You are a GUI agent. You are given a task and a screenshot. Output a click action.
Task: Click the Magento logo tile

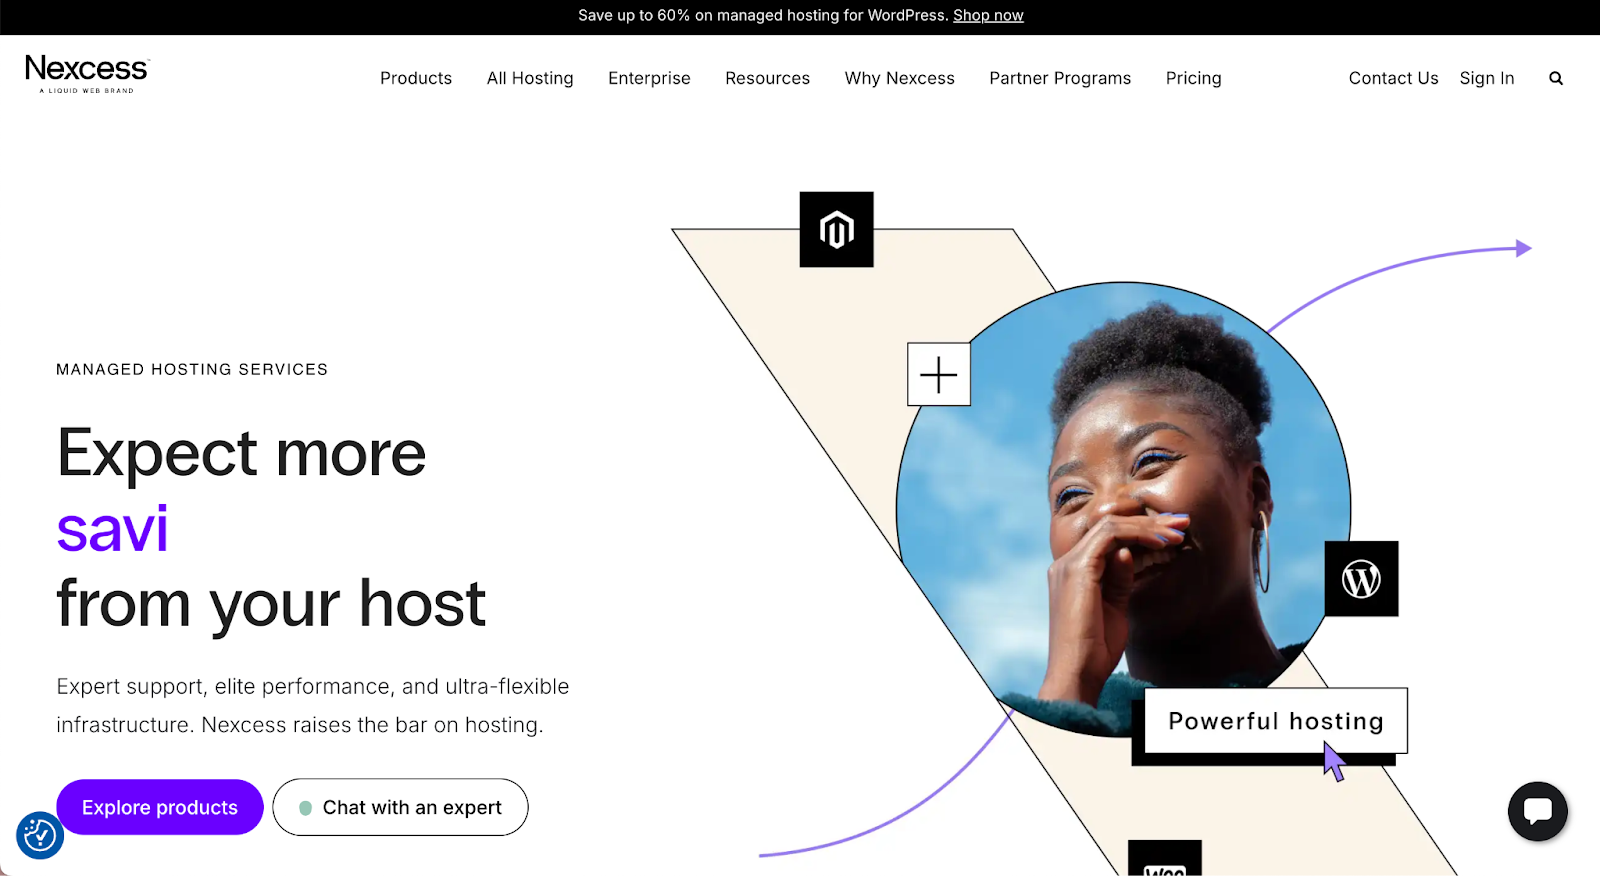pos(837,229)
